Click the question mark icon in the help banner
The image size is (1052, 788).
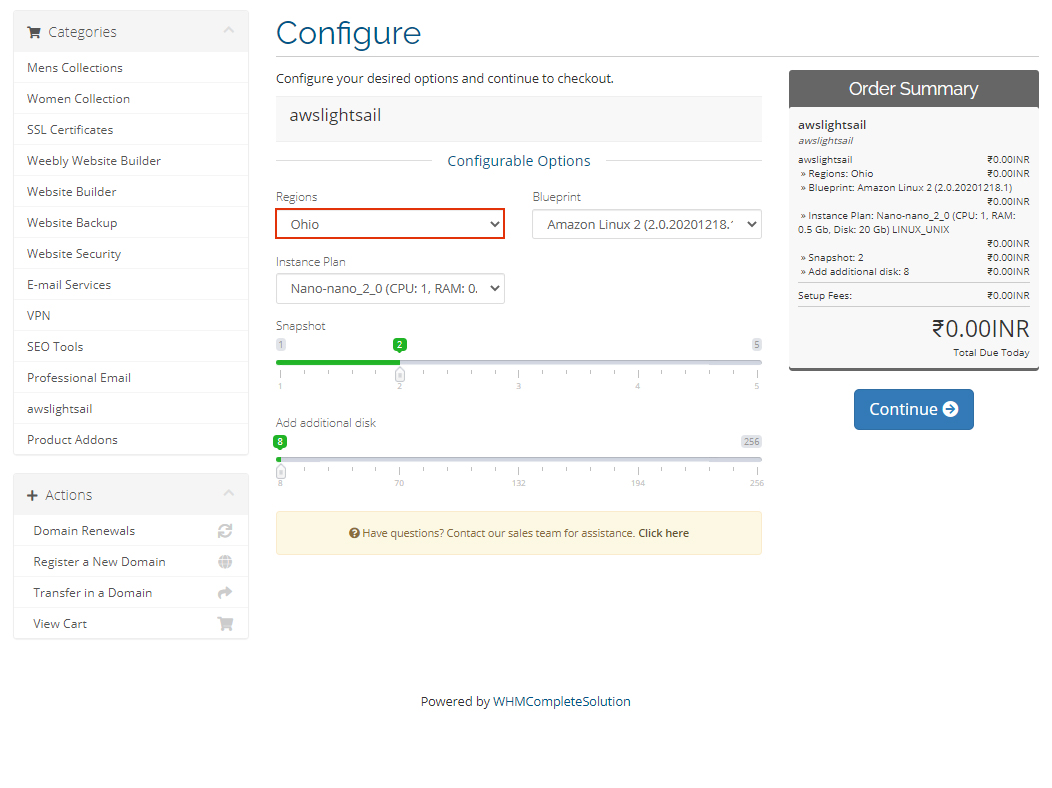[354, 533]
